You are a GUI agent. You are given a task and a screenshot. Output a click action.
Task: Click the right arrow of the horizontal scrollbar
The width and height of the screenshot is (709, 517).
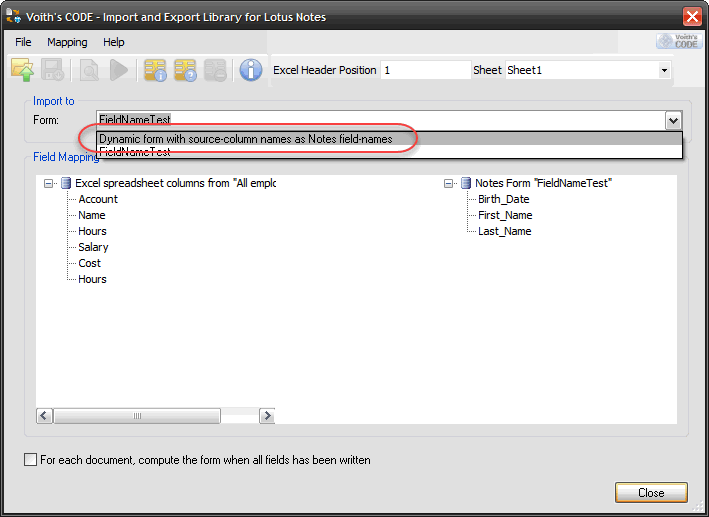click(267, 416)
